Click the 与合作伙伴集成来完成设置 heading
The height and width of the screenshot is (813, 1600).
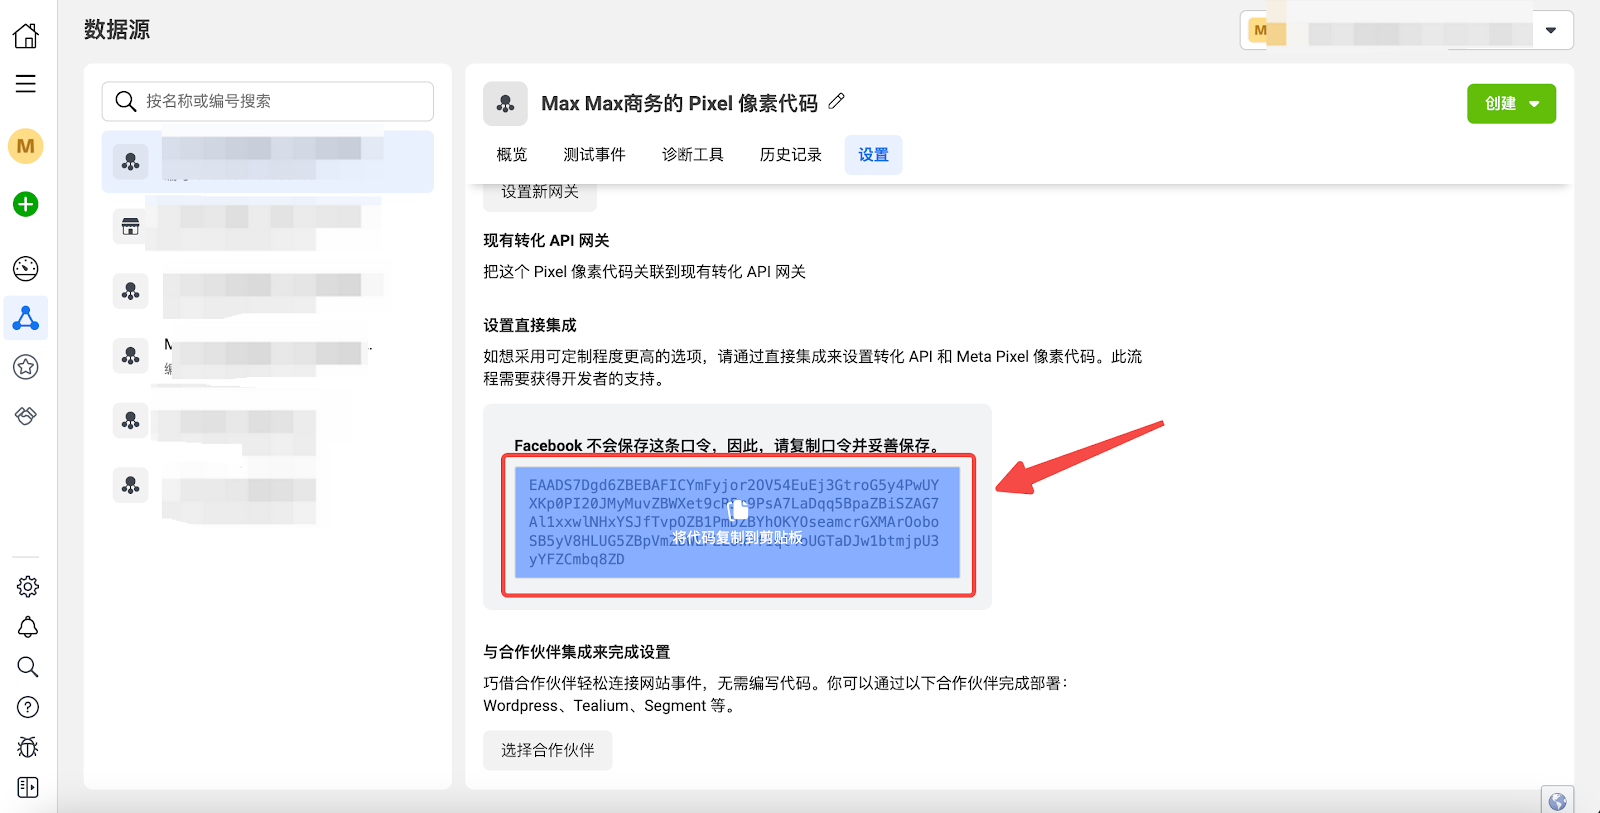click(577, 652)
